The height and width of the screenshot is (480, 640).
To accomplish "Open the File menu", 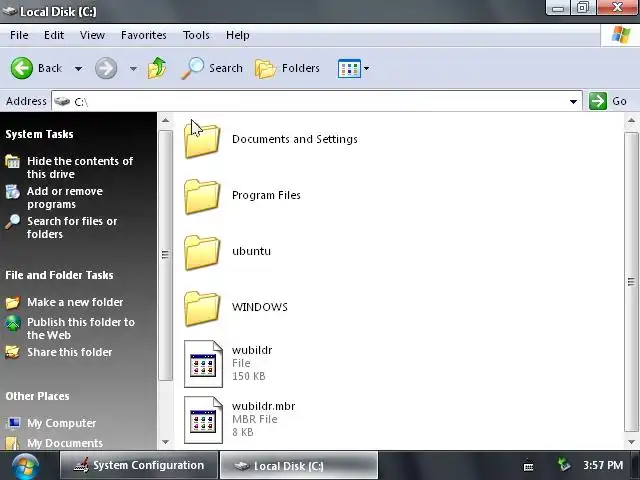I will (x=19, y=35).
